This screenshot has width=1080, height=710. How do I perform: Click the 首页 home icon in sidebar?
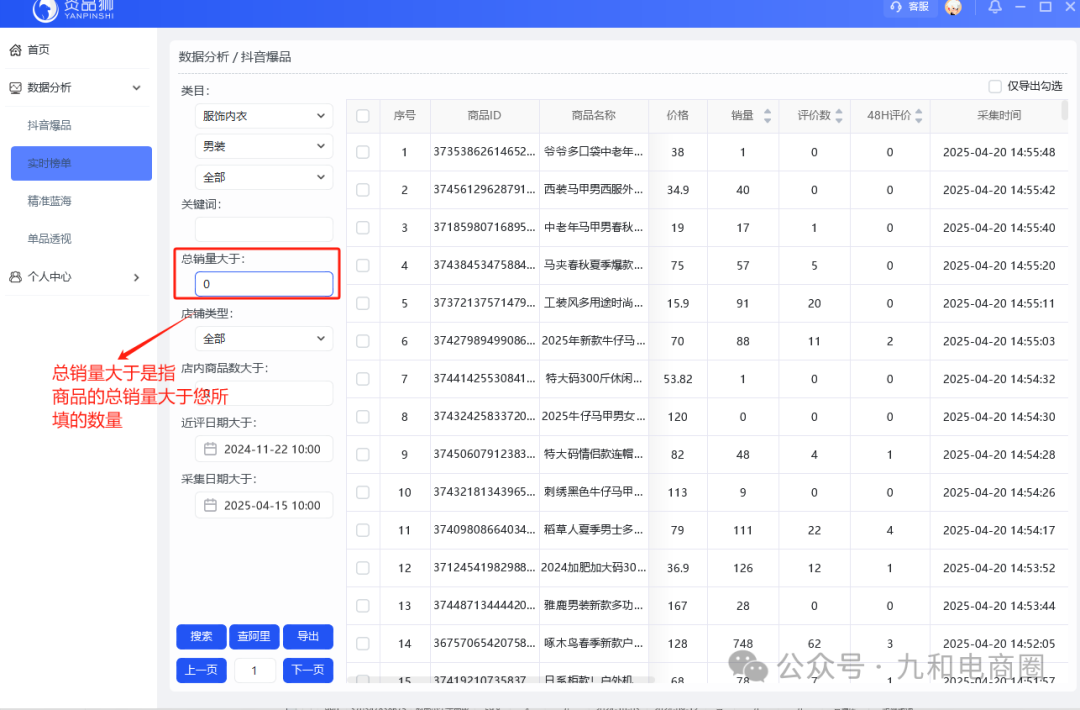tap(14, 48)
